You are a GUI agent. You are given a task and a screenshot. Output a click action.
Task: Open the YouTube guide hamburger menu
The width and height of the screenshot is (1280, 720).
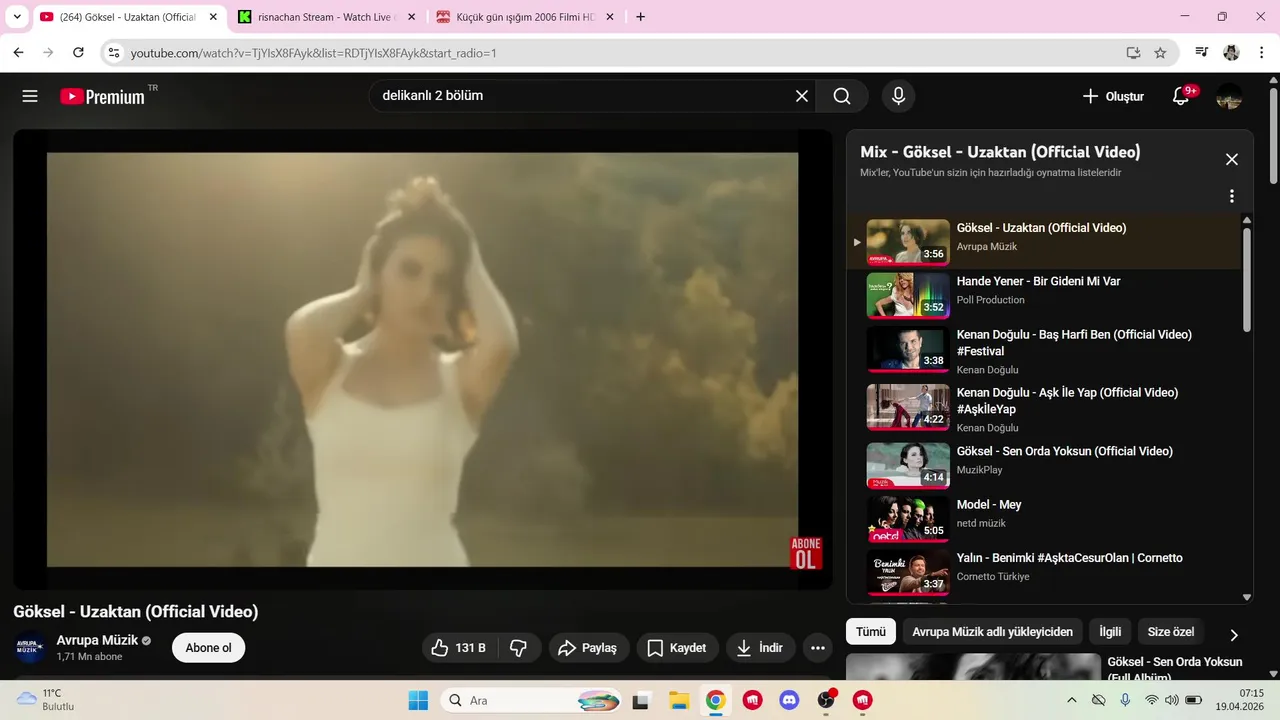point(30,96)
